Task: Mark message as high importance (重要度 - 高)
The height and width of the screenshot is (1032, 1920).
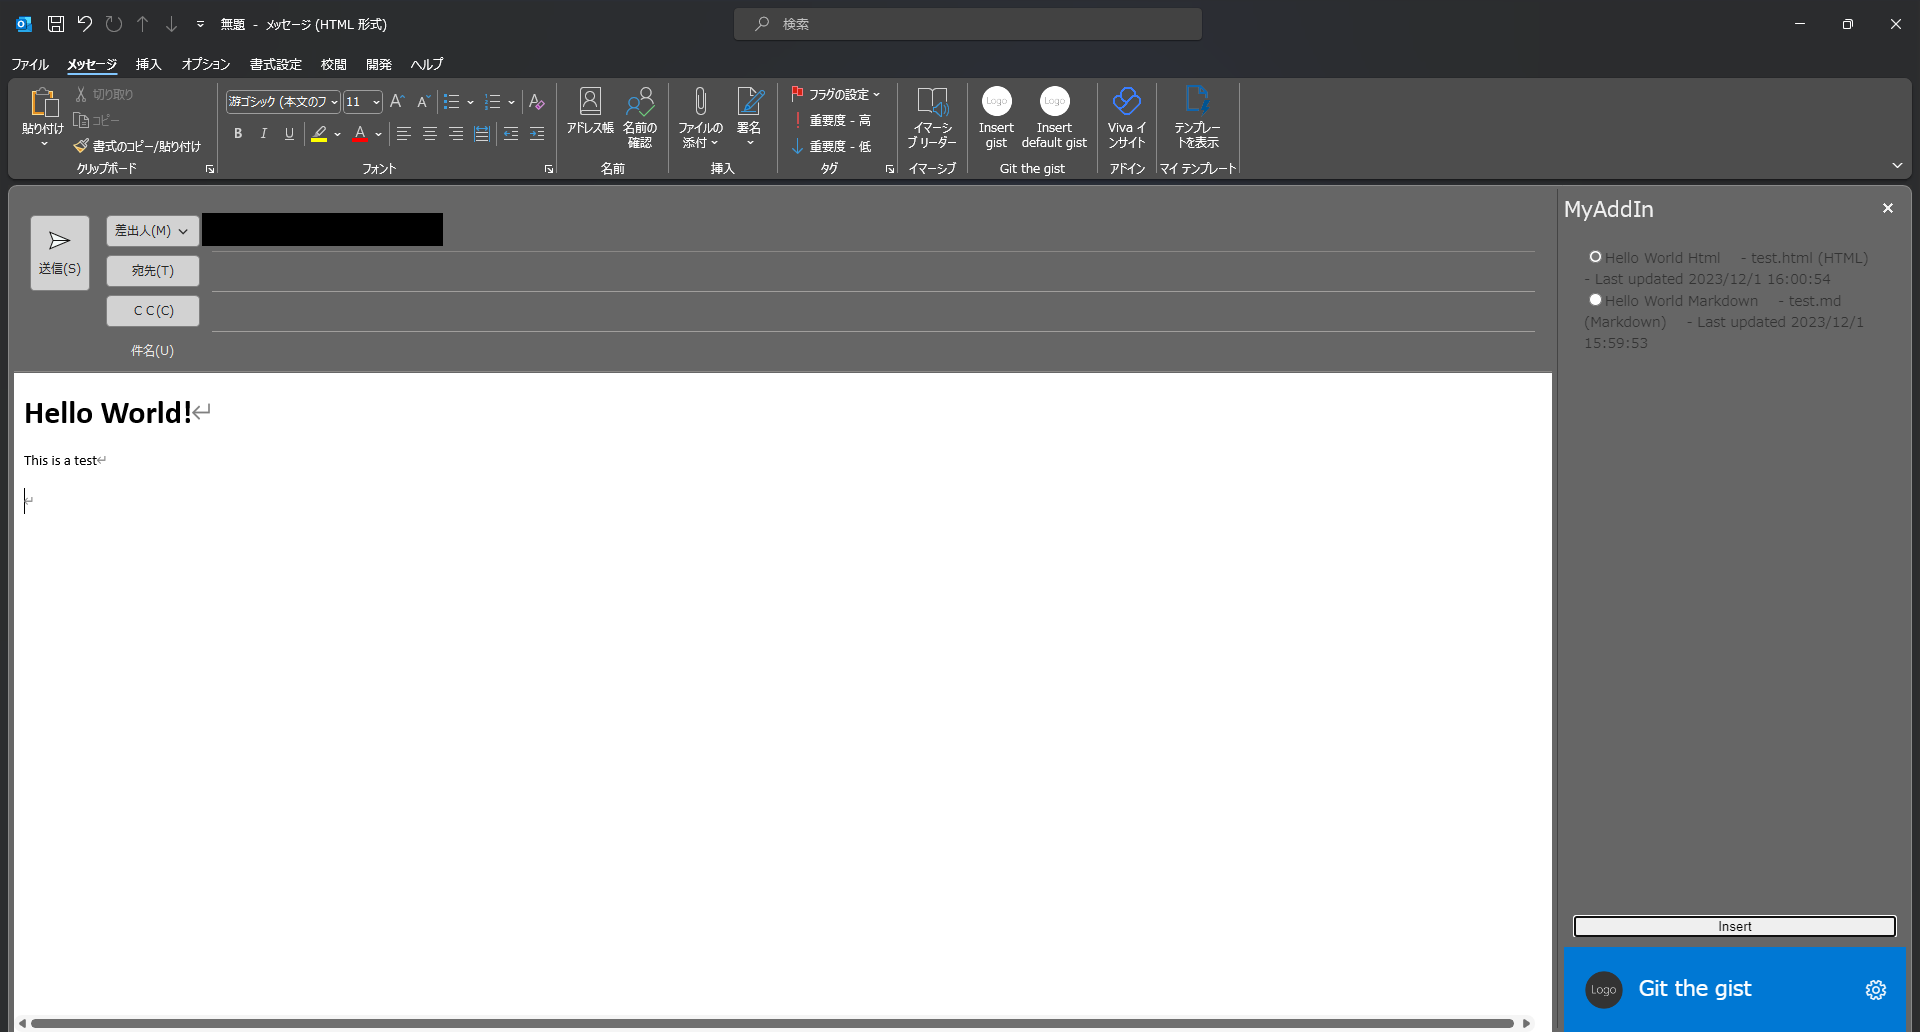Action: click(x=831, y=120)
